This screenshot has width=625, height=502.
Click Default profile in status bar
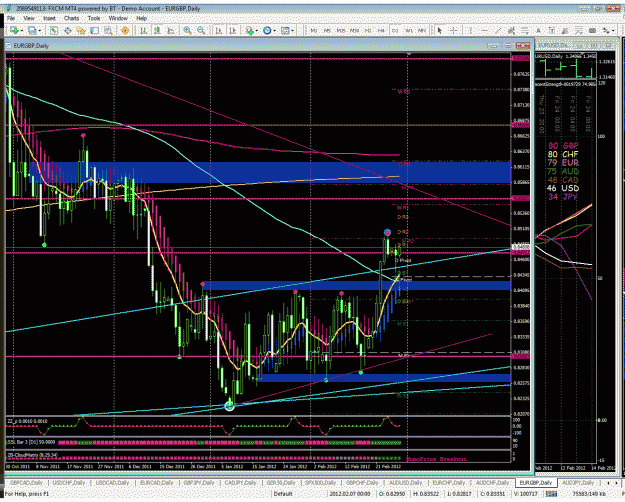pyautogui.click(x=283, y=494)
